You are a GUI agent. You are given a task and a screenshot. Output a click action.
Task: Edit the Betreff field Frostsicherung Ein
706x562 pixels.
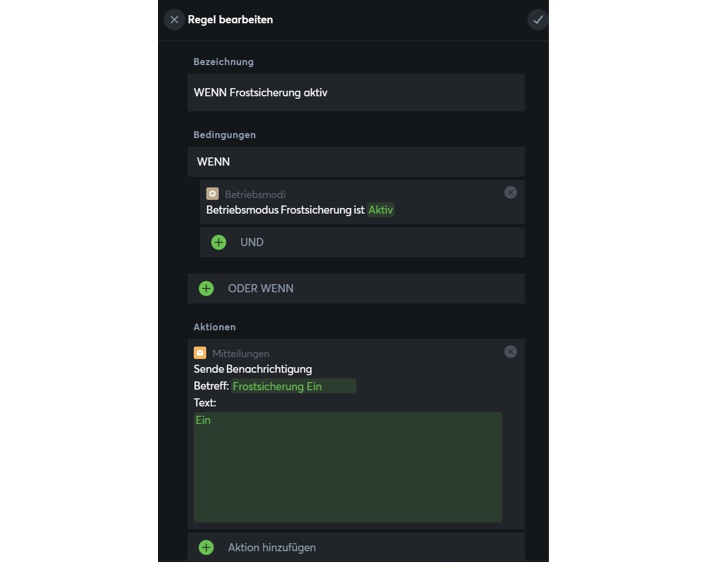pyautogui.click(x=293, y=386)
